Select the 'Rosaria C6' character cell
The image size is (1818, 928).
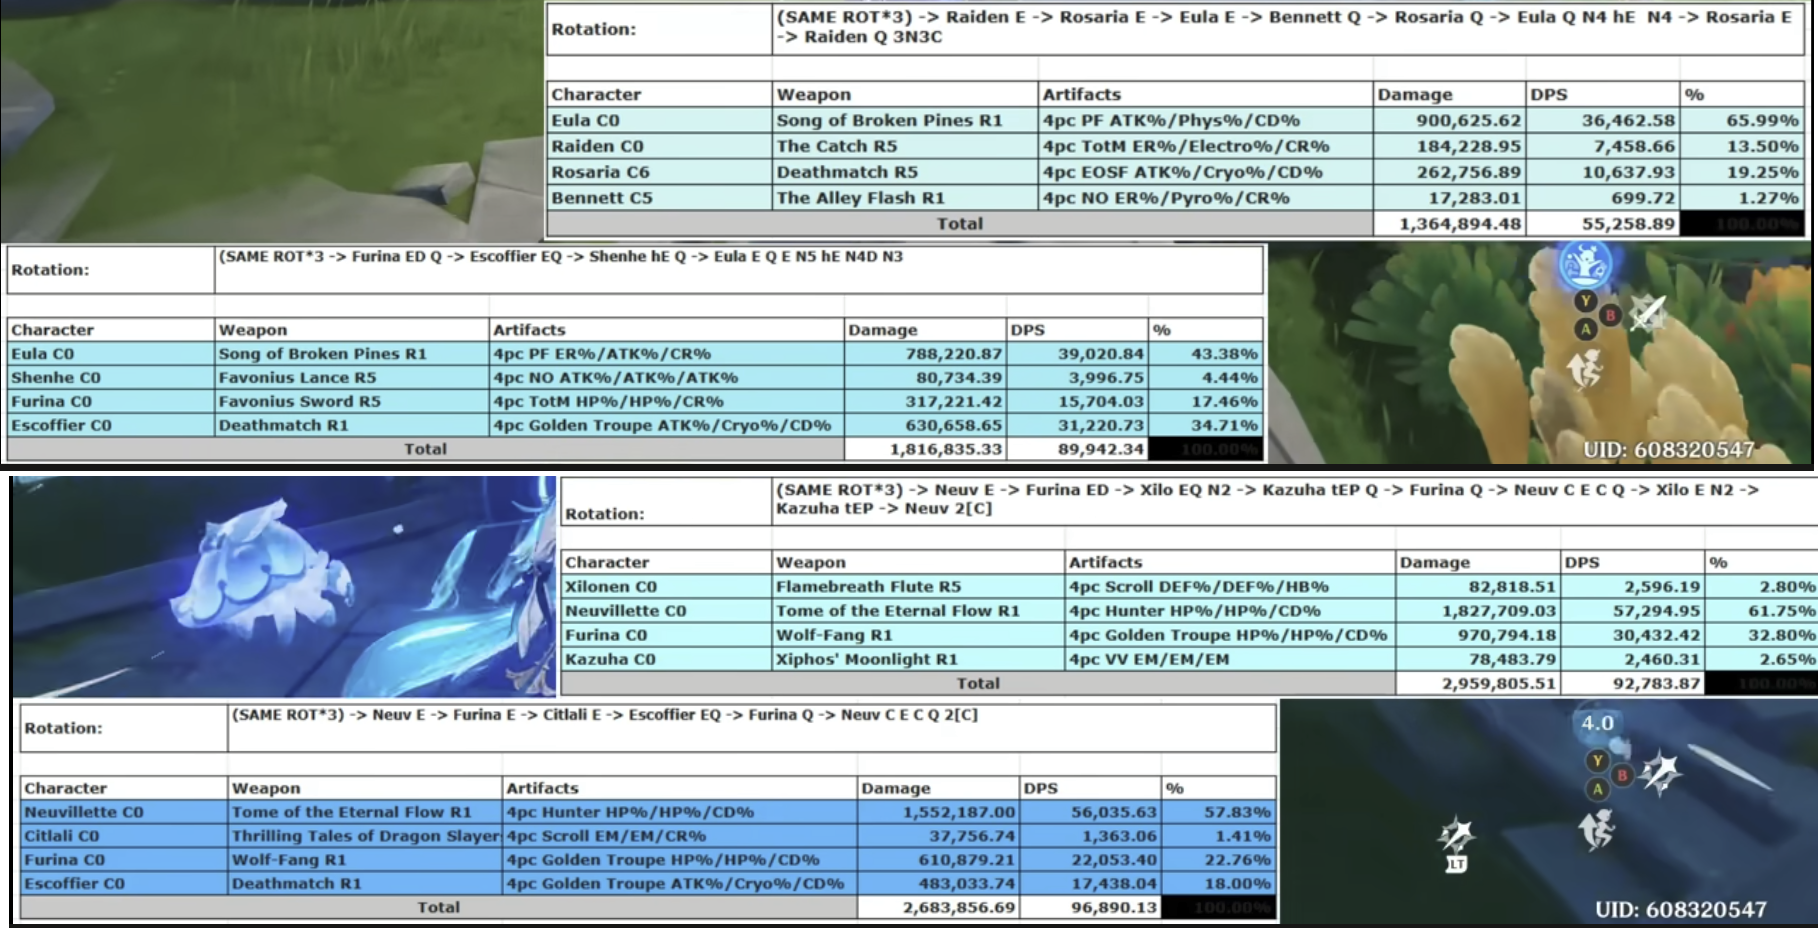pyautogui.click(x=659, y=173)
